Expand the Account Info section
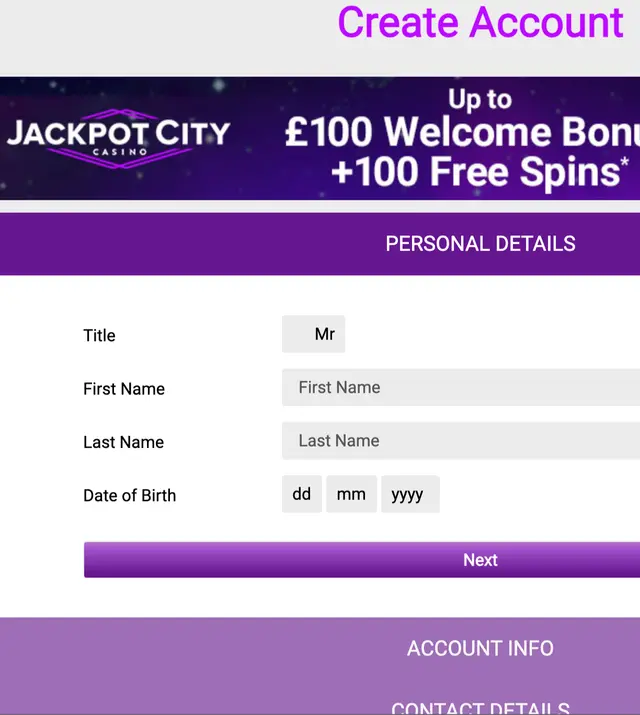640x715 pixels. point(480,648)
